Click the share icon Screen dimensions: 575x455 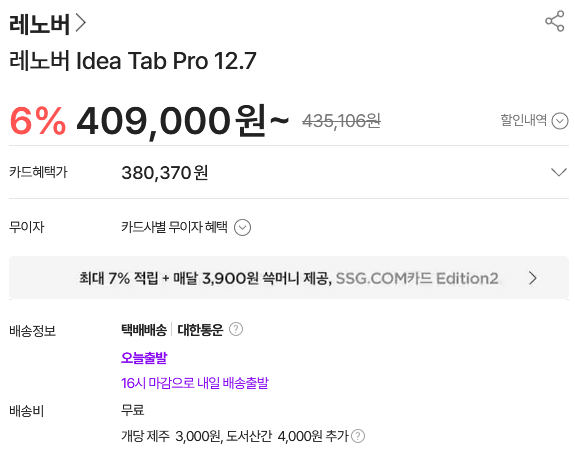[x=555, y=21]
